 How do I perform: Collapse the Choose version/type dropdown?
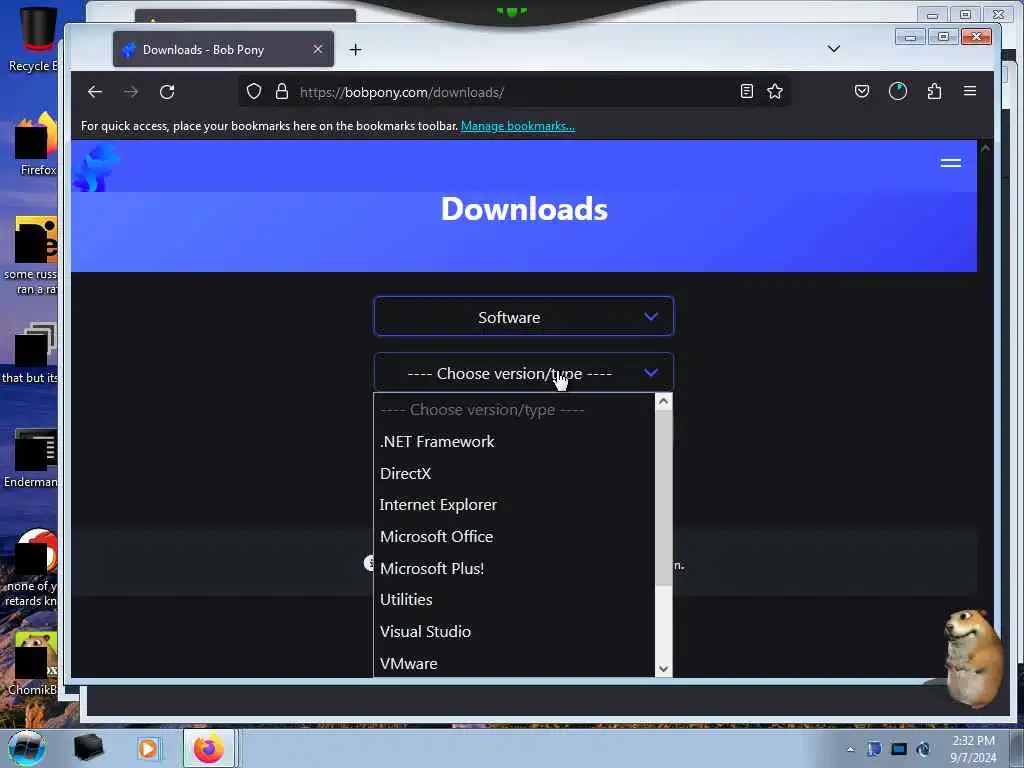[524, 373]
